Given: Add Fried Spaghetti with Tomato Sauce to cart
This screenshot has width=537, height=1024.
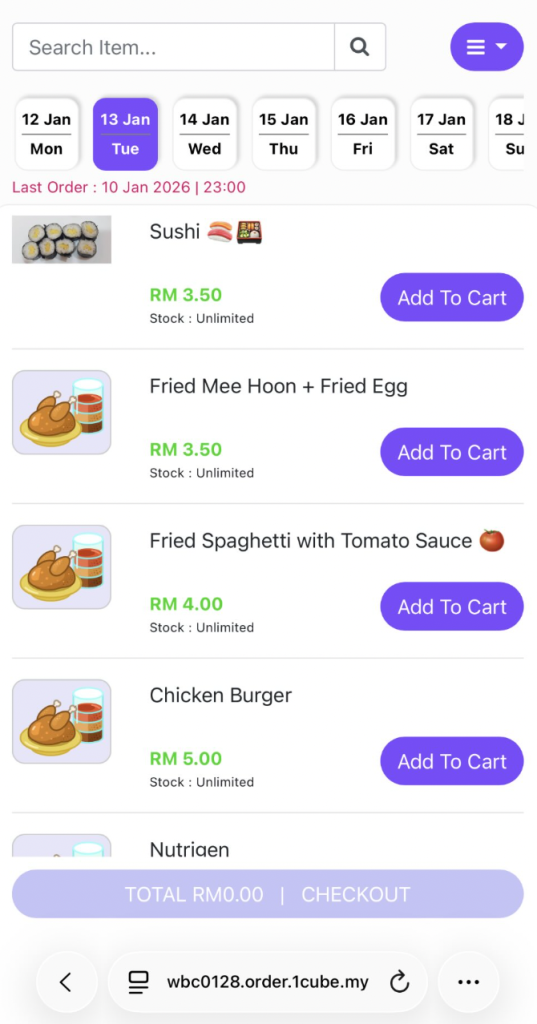Looking at the screenshot, I should 452,607.
